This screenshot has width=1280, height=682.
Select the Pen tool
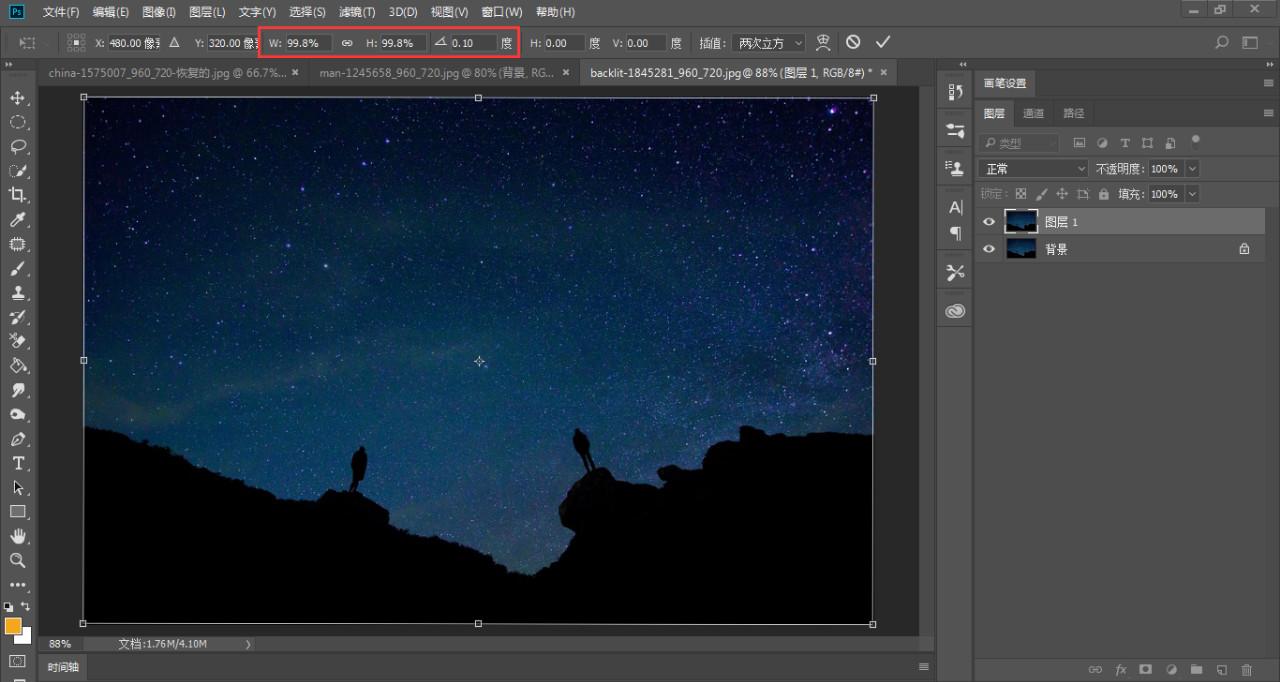tap(17, 439)
